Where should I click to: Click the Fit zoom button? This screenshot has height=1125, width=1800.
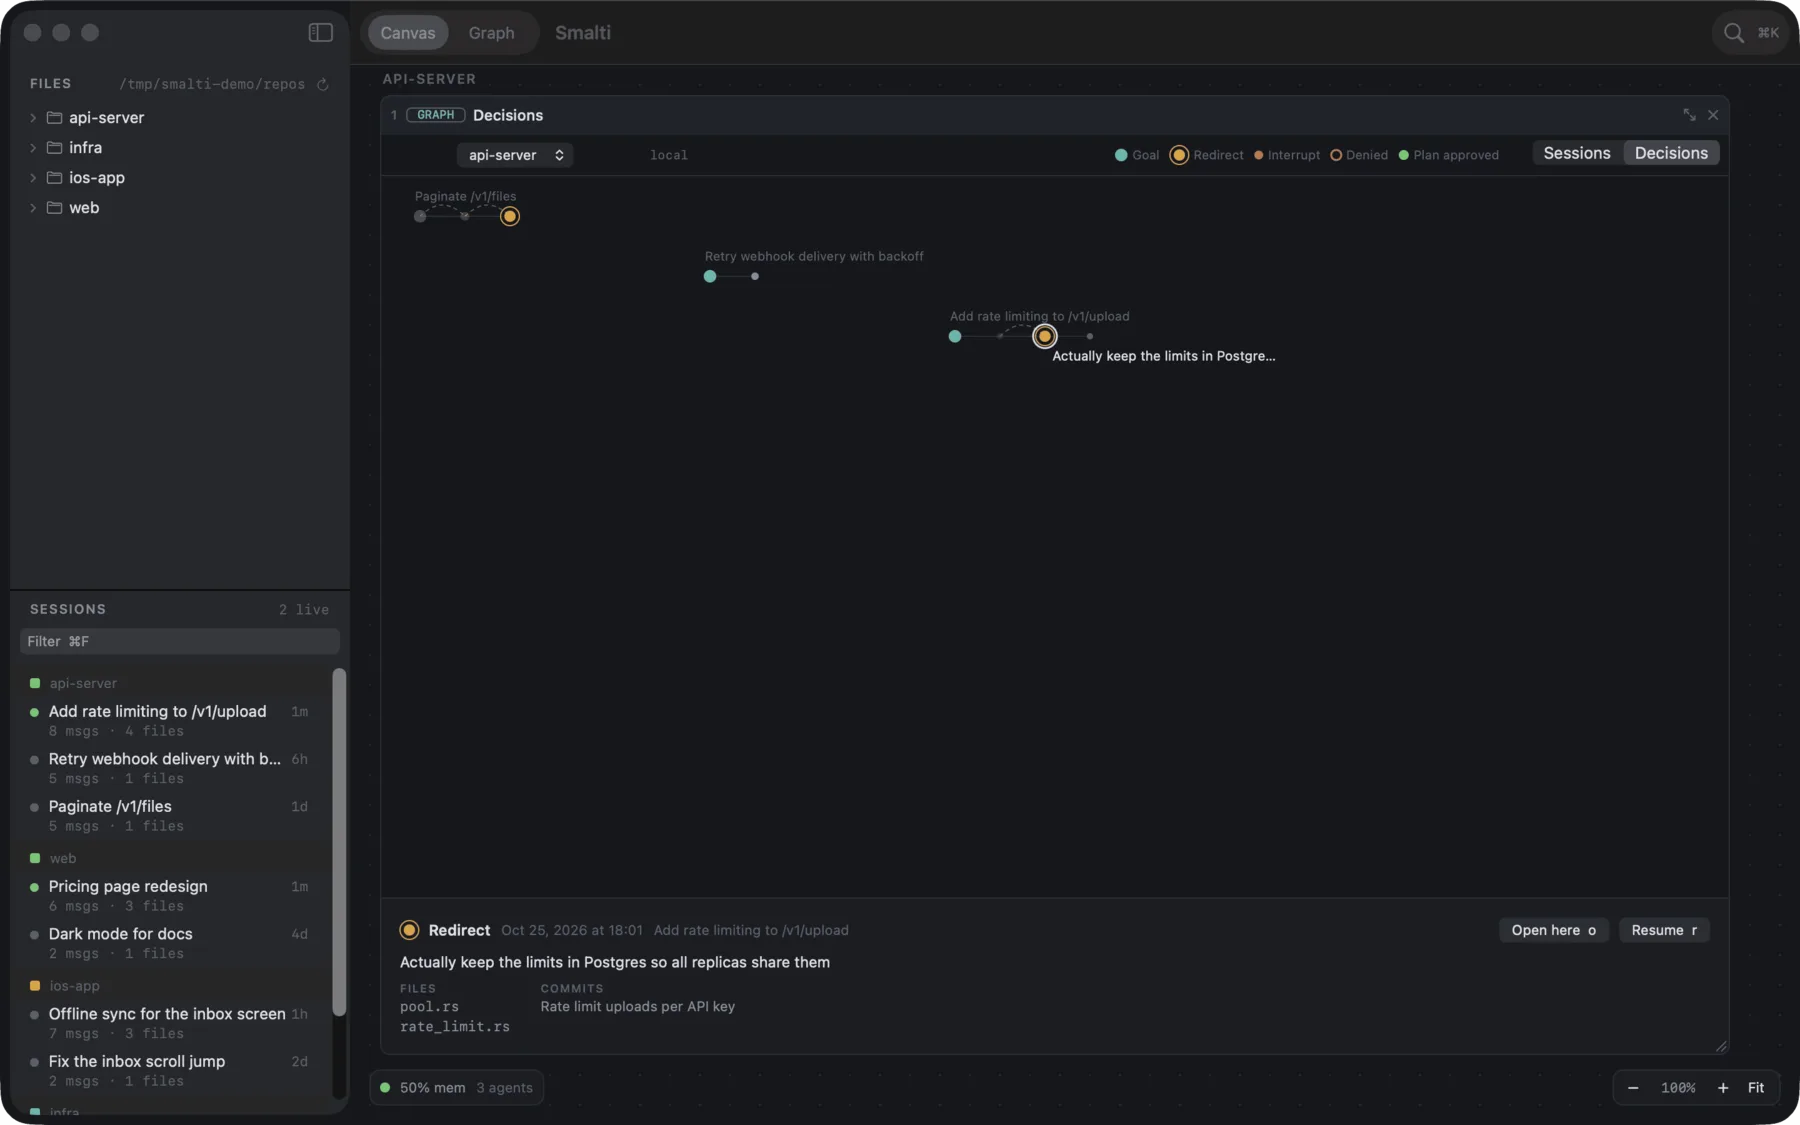click(x=1756, y=1088)
